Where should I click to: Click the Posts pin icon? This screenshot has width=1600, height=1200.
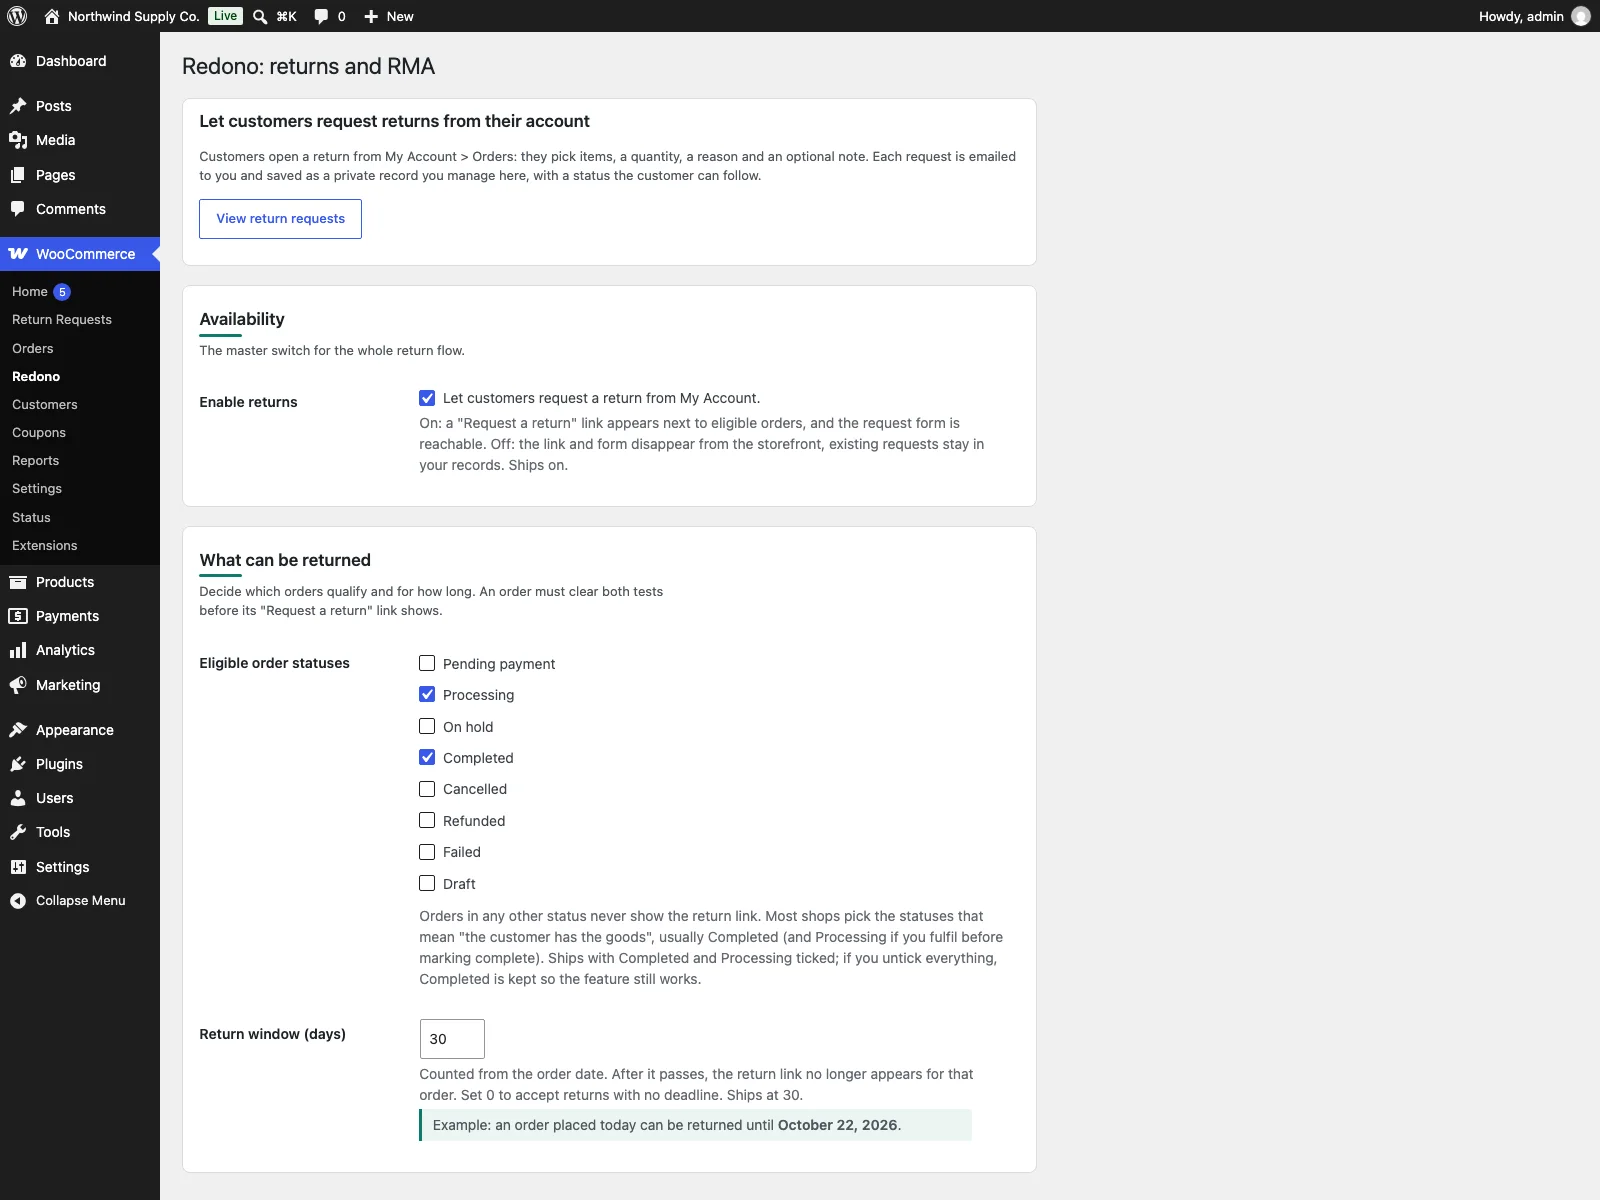[18, 106]
